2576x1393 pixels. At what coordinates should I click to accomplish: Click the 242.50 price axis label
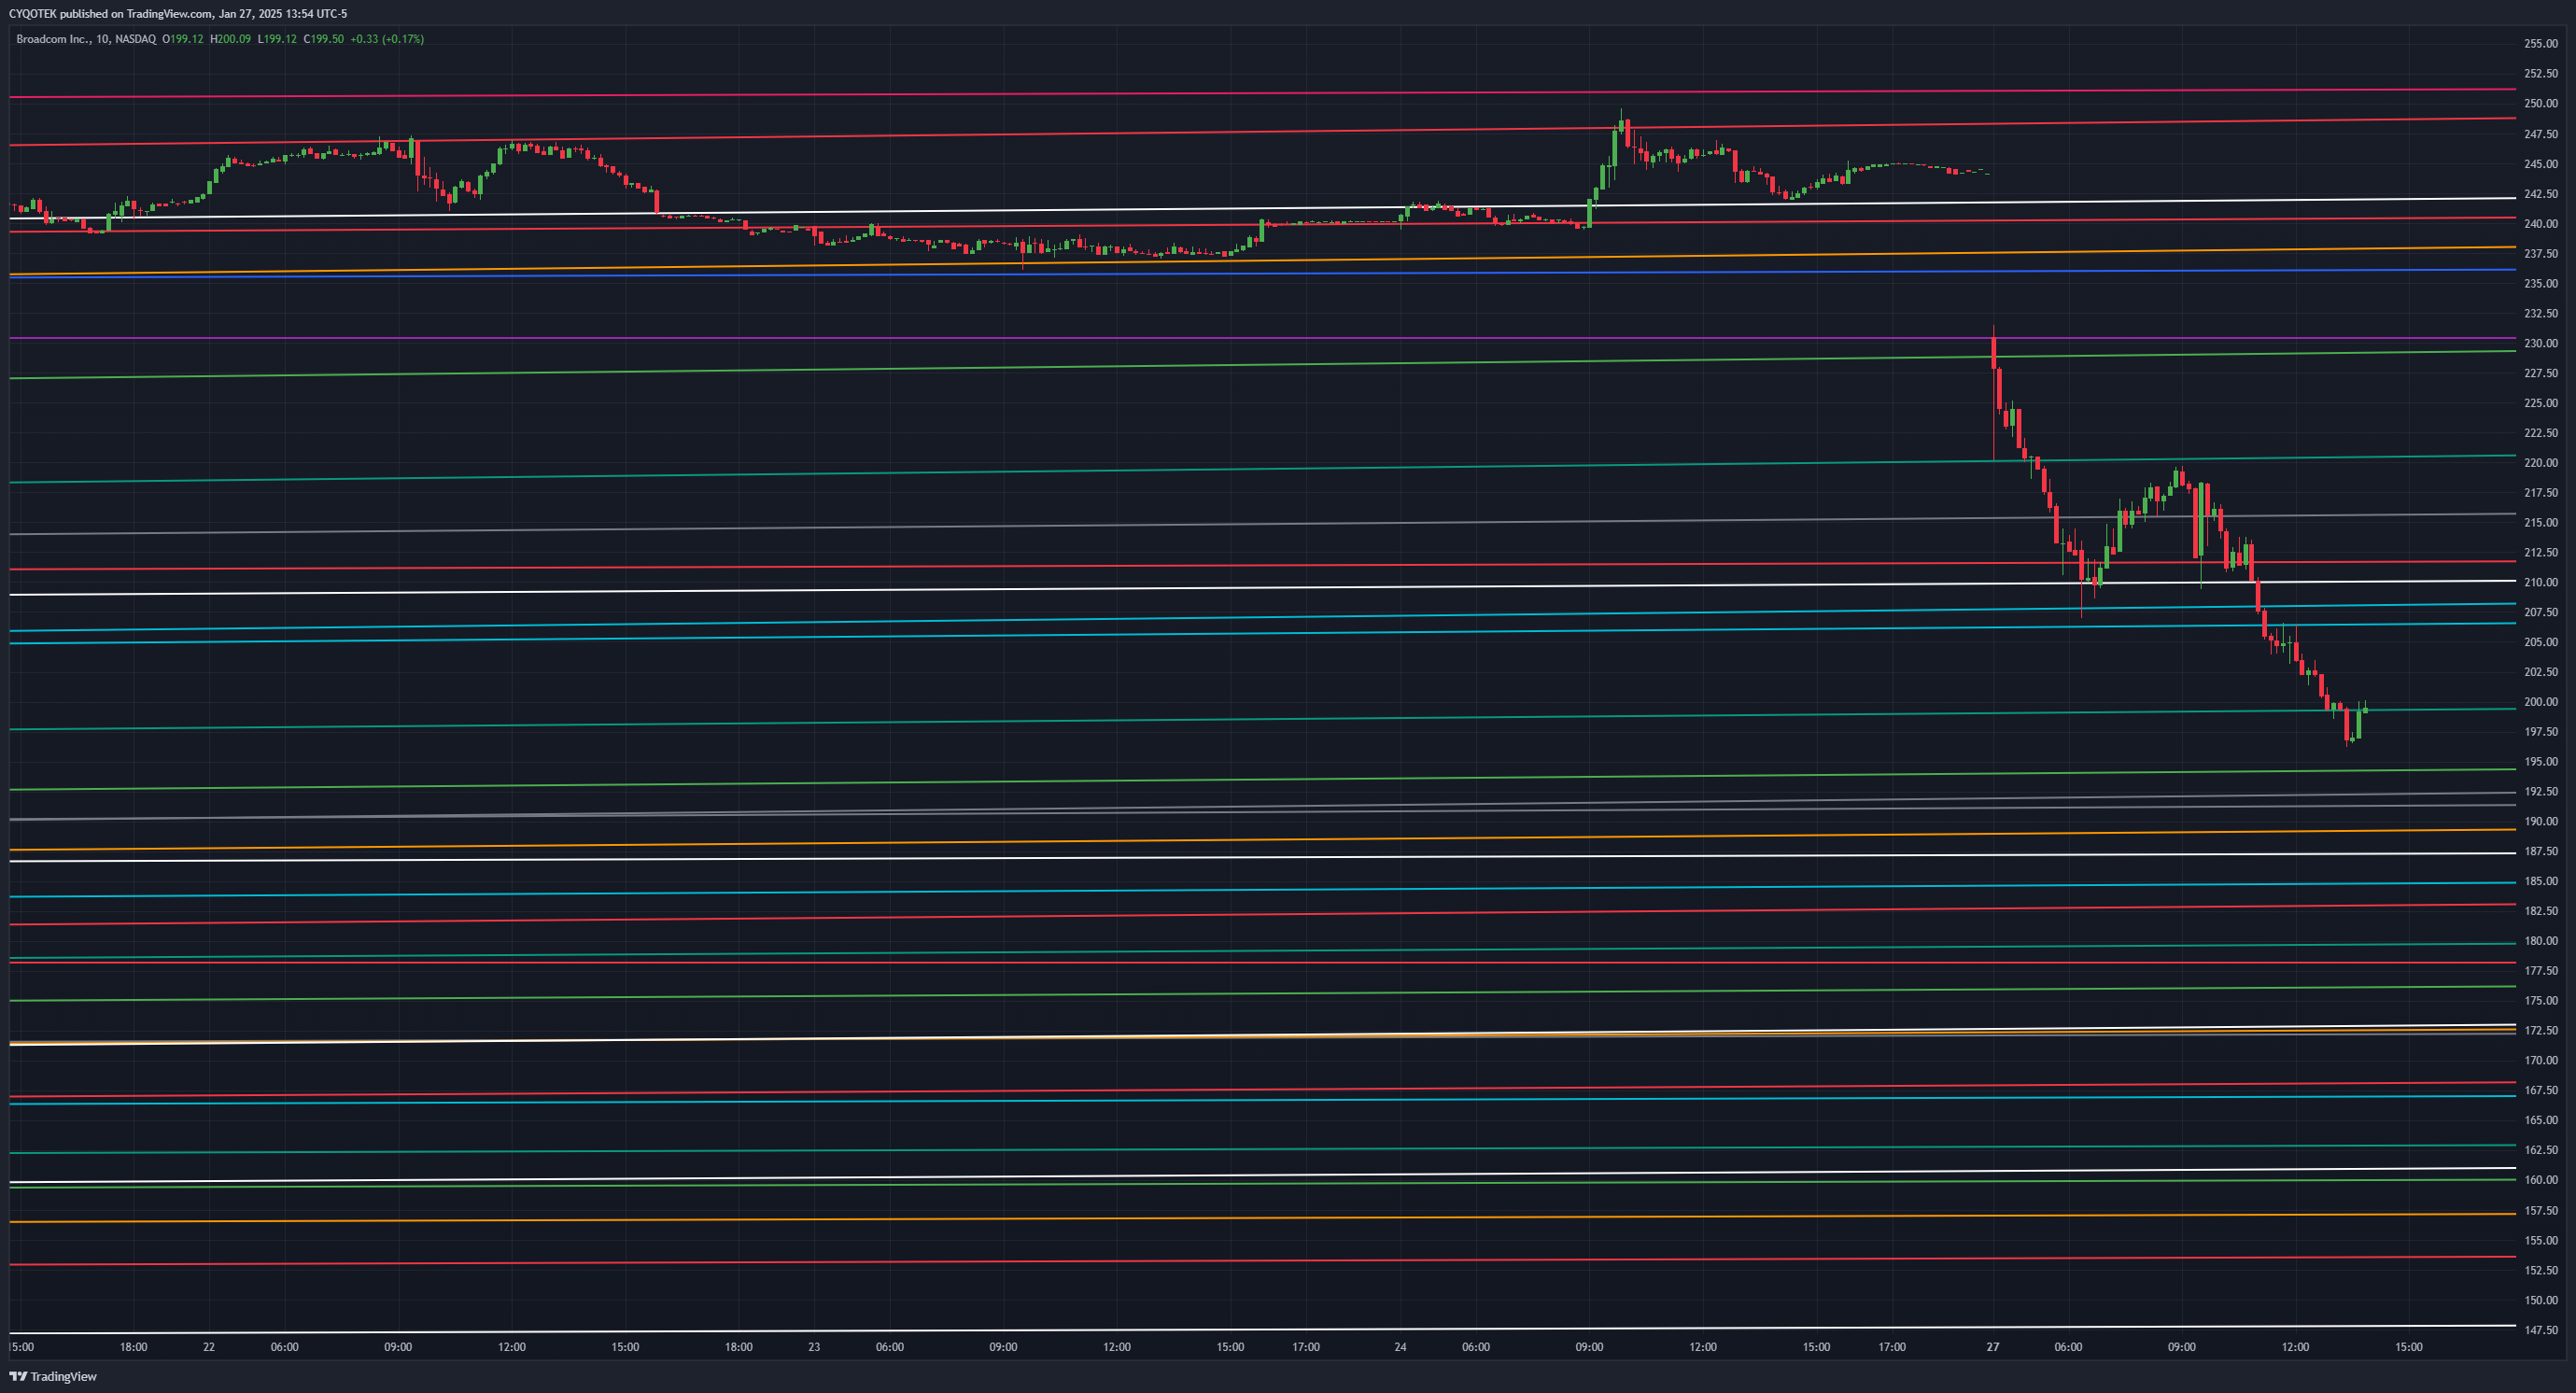coord(2541,194)
